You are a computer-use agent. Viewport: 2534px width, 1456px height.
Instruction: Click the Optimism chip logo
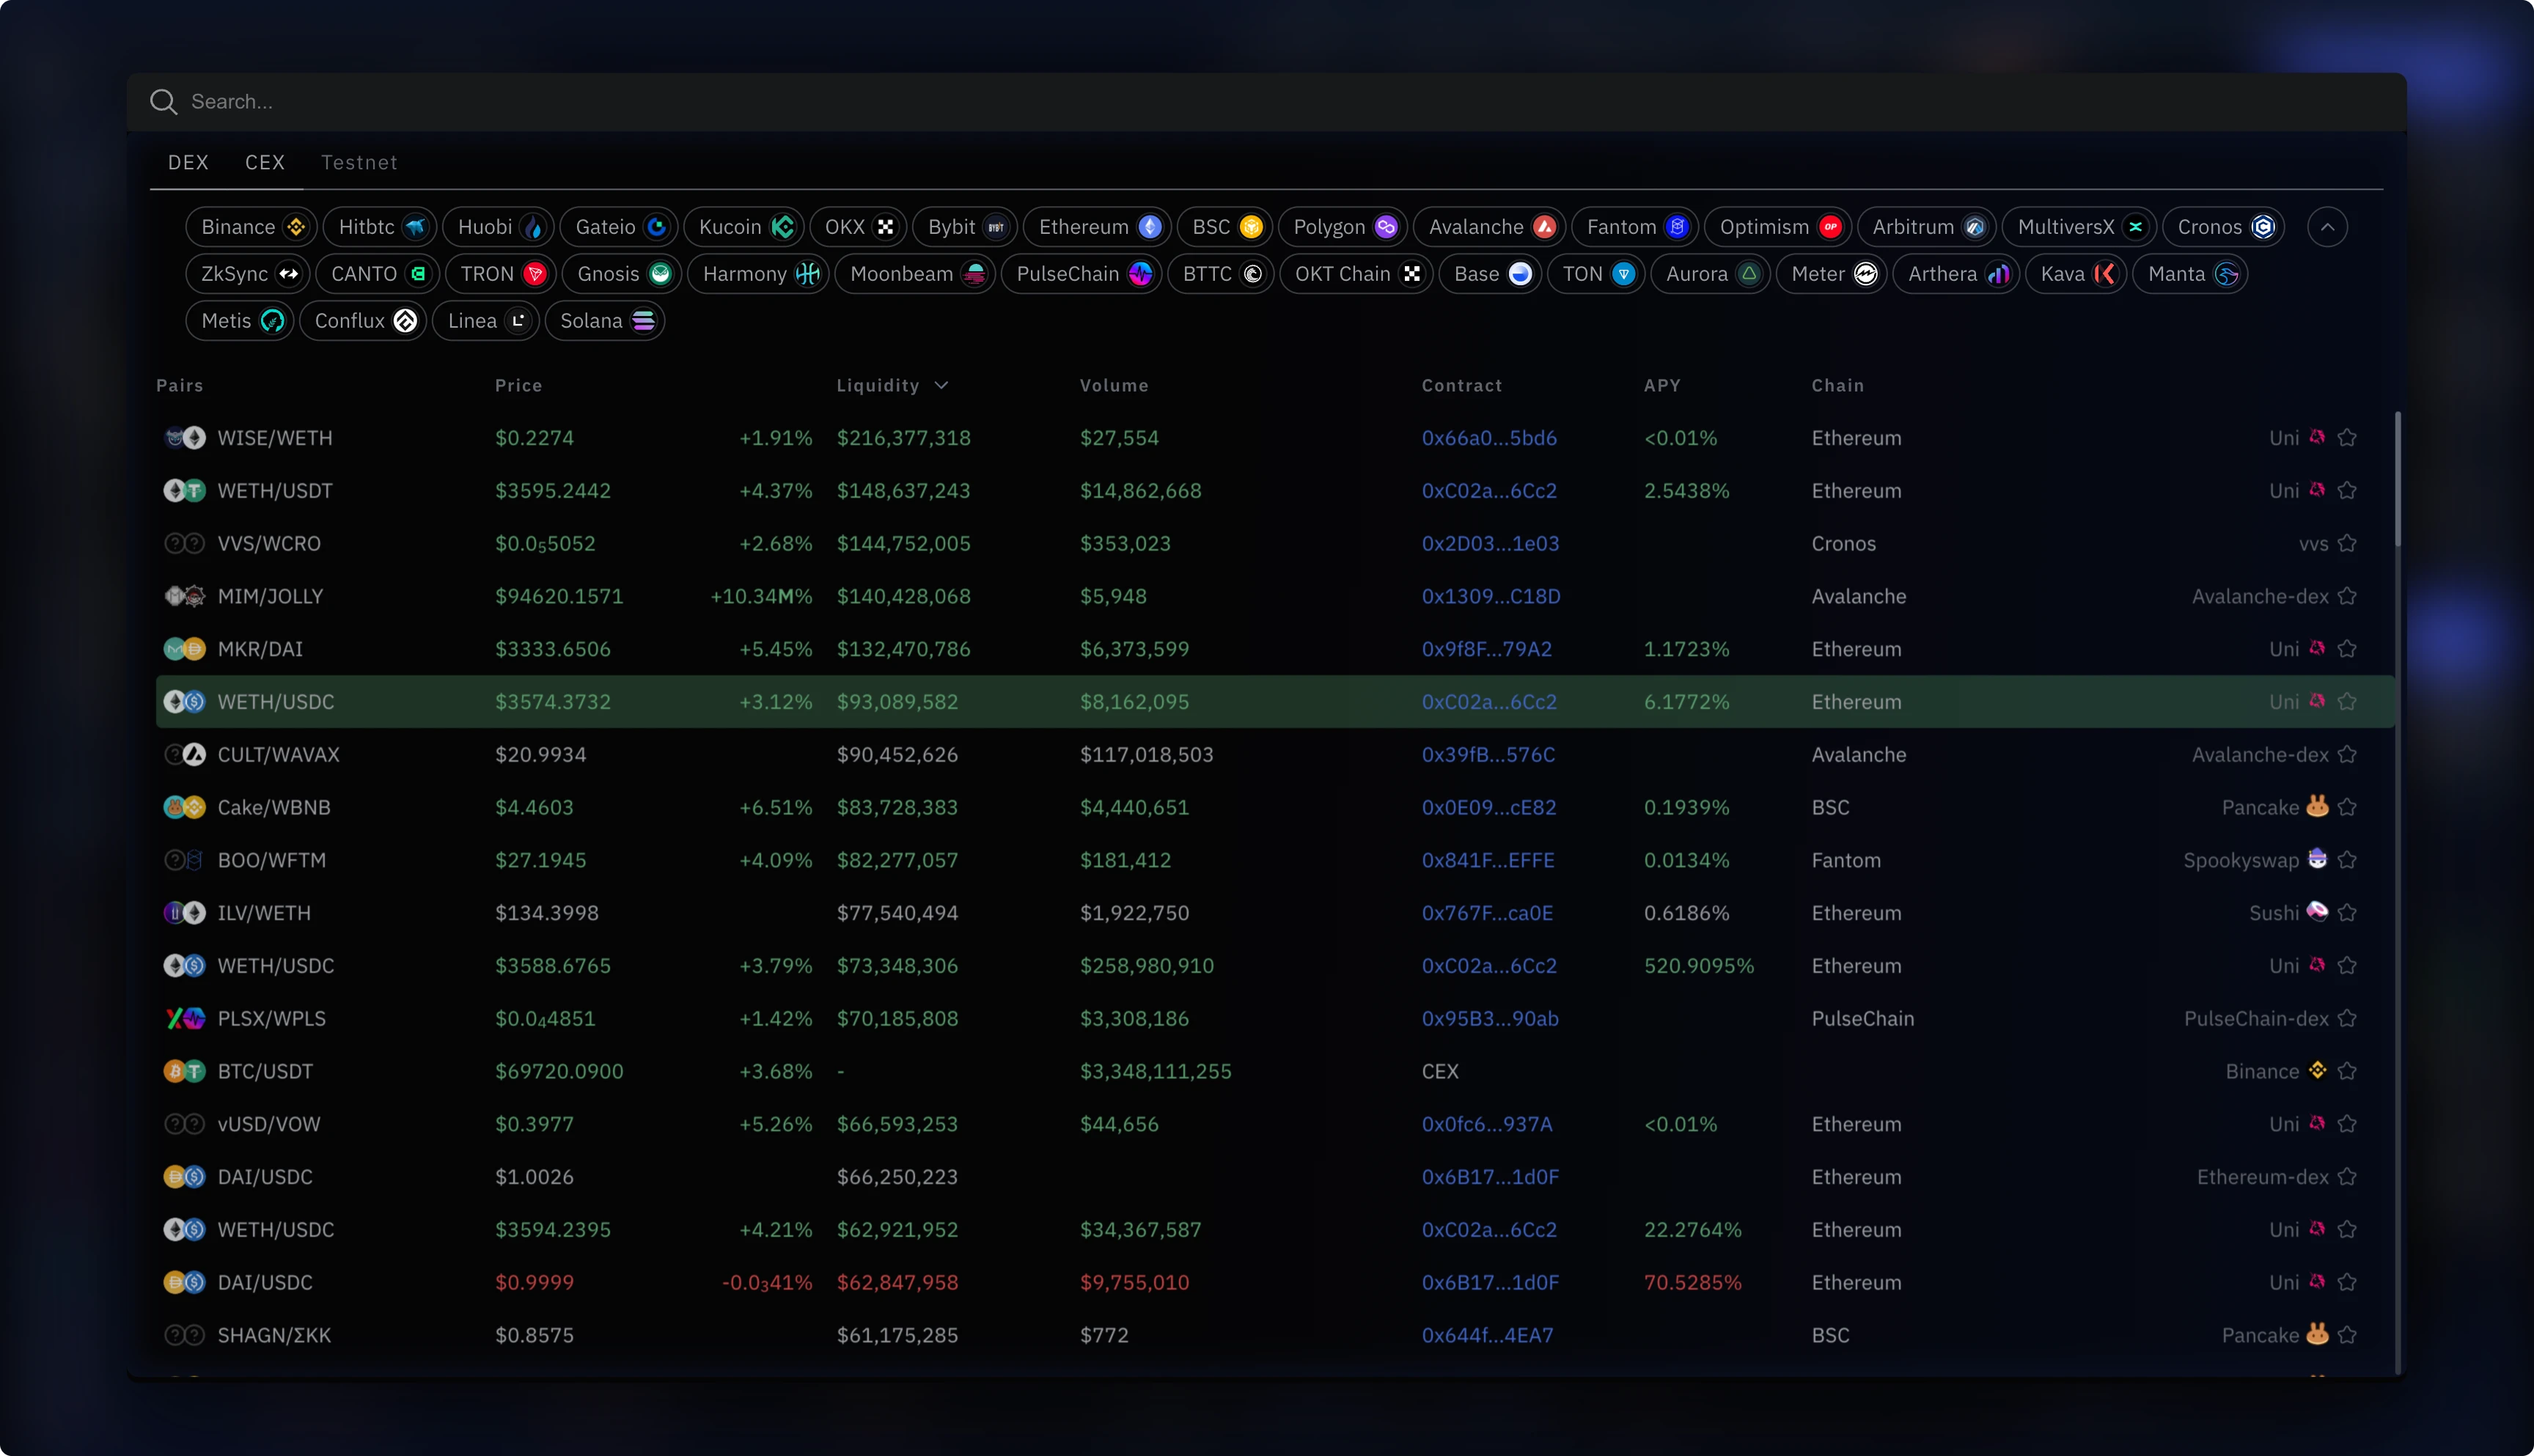coord(1830,227)
